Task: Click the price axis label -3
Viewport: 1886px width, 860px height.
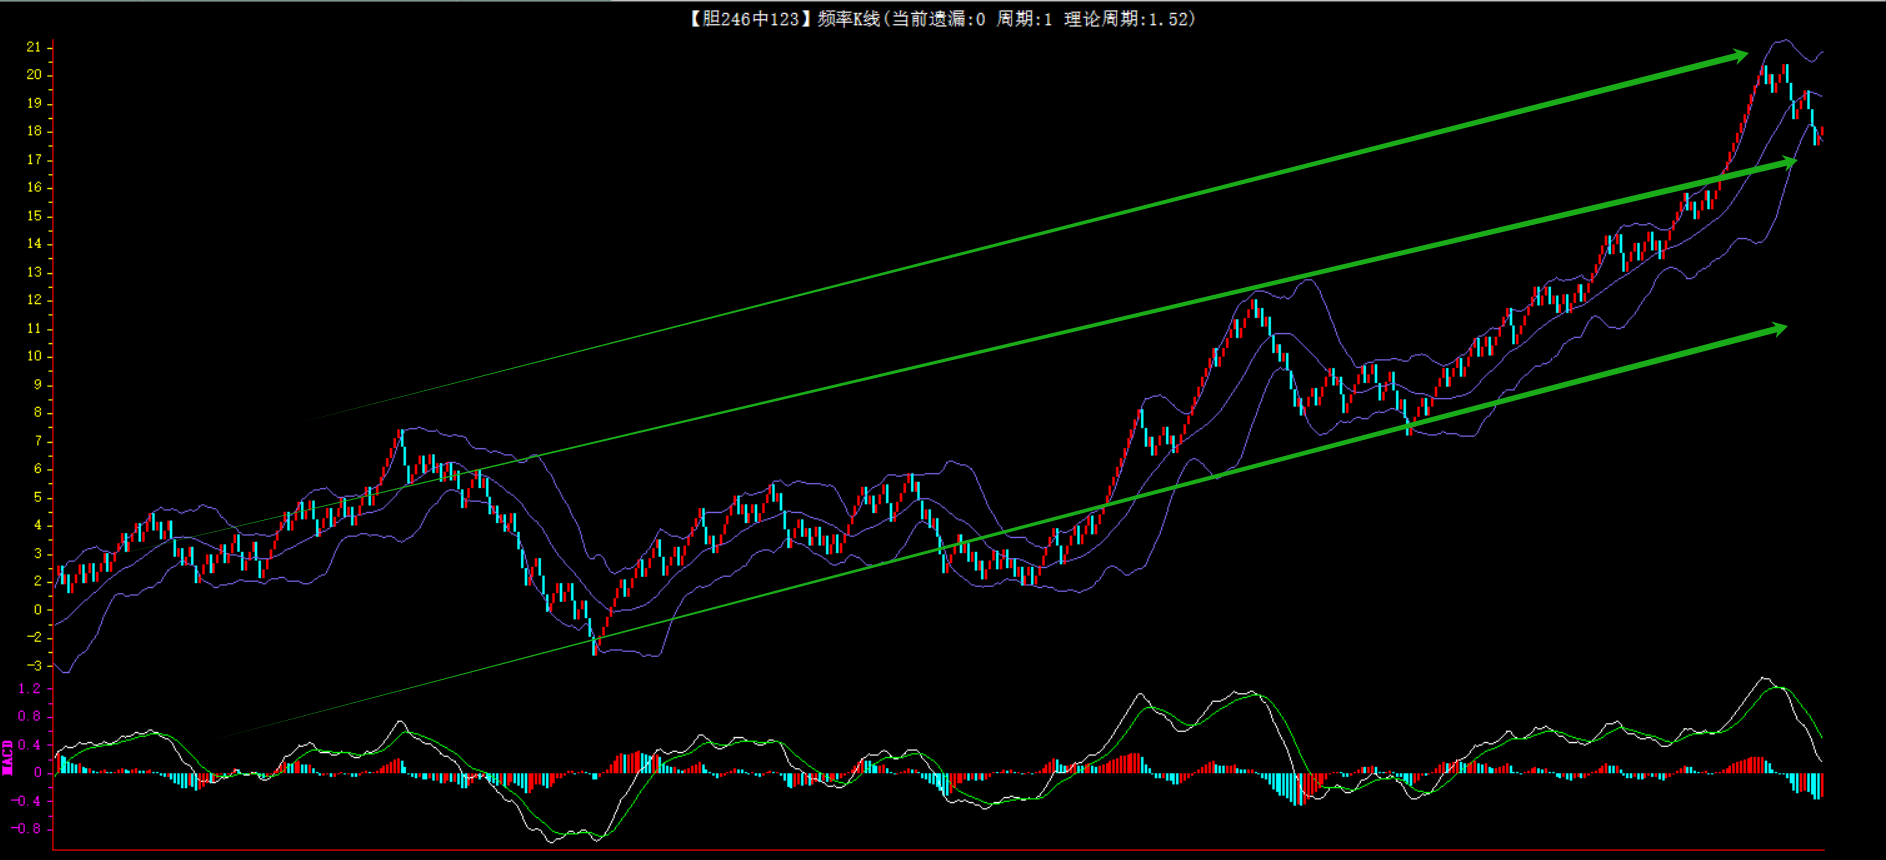Action: 34,666
